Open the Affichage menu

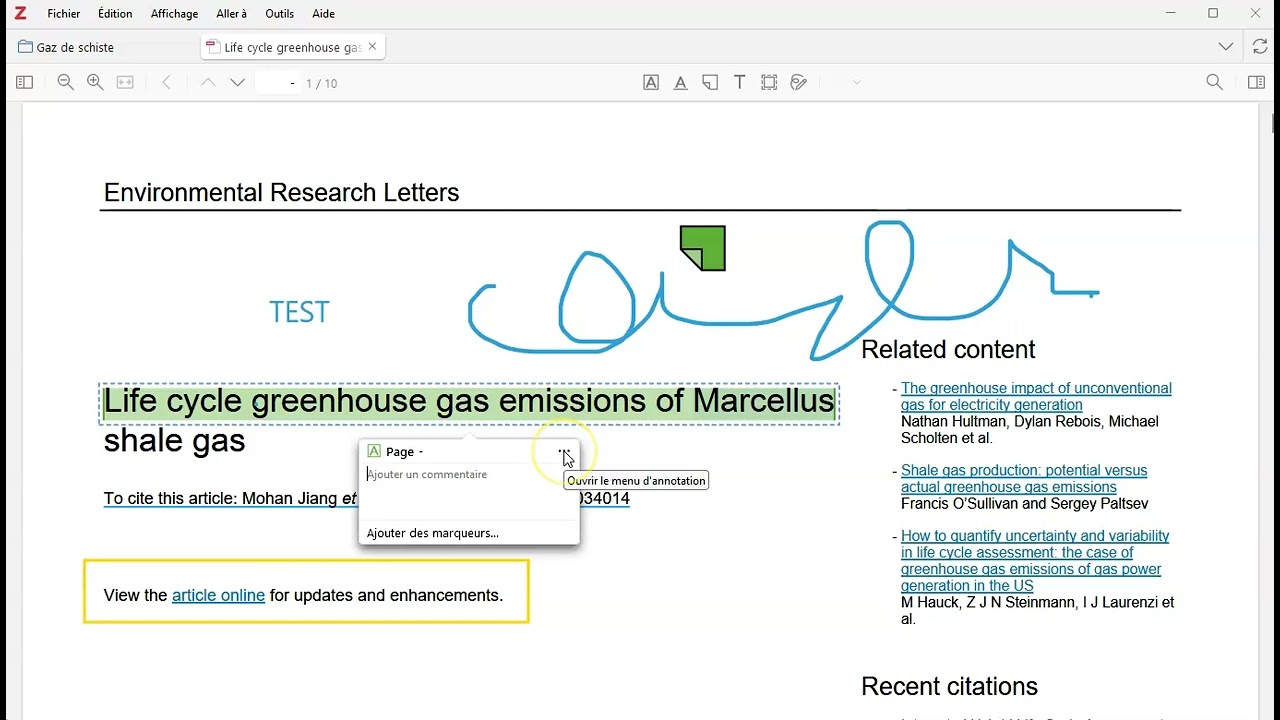pyautogui.click(x=174, y=14)
